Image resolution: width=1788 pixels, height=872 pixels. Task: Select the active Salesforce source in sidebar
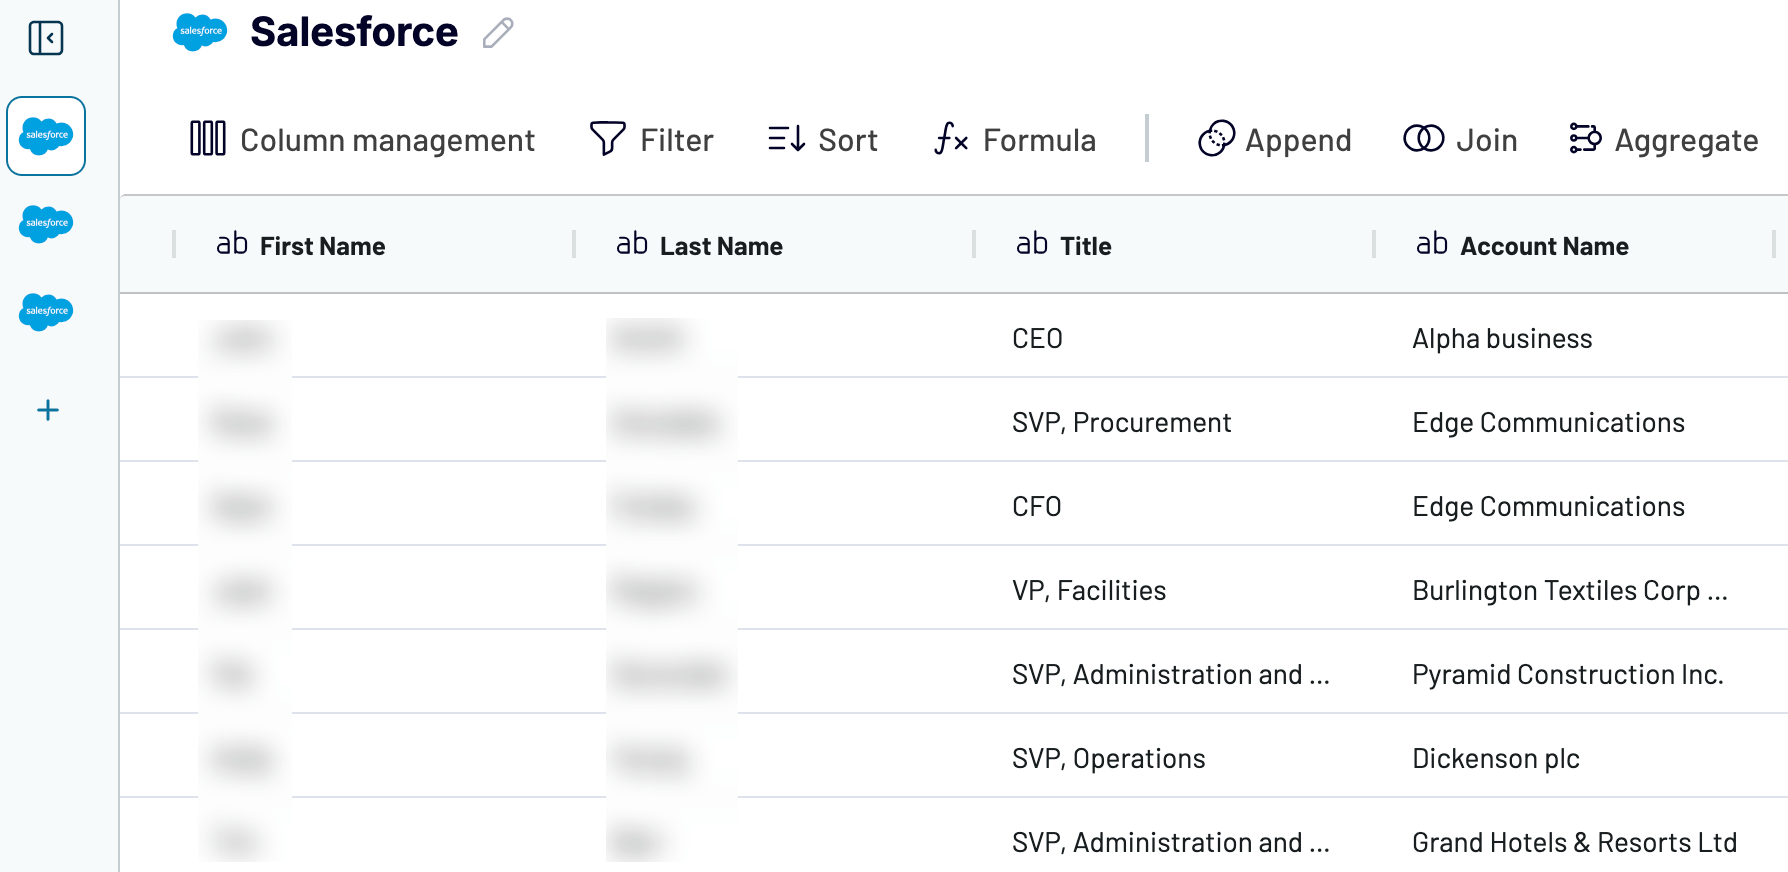pyautogui.click(x=46, y=136)
